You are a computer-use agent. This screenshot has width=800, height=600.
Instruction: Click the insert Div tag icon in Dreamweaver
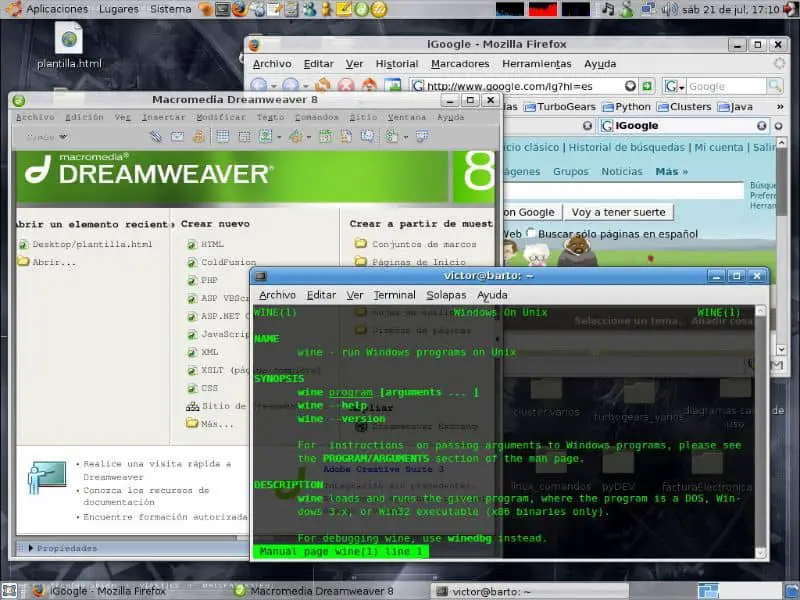click(x=244, y=136)
